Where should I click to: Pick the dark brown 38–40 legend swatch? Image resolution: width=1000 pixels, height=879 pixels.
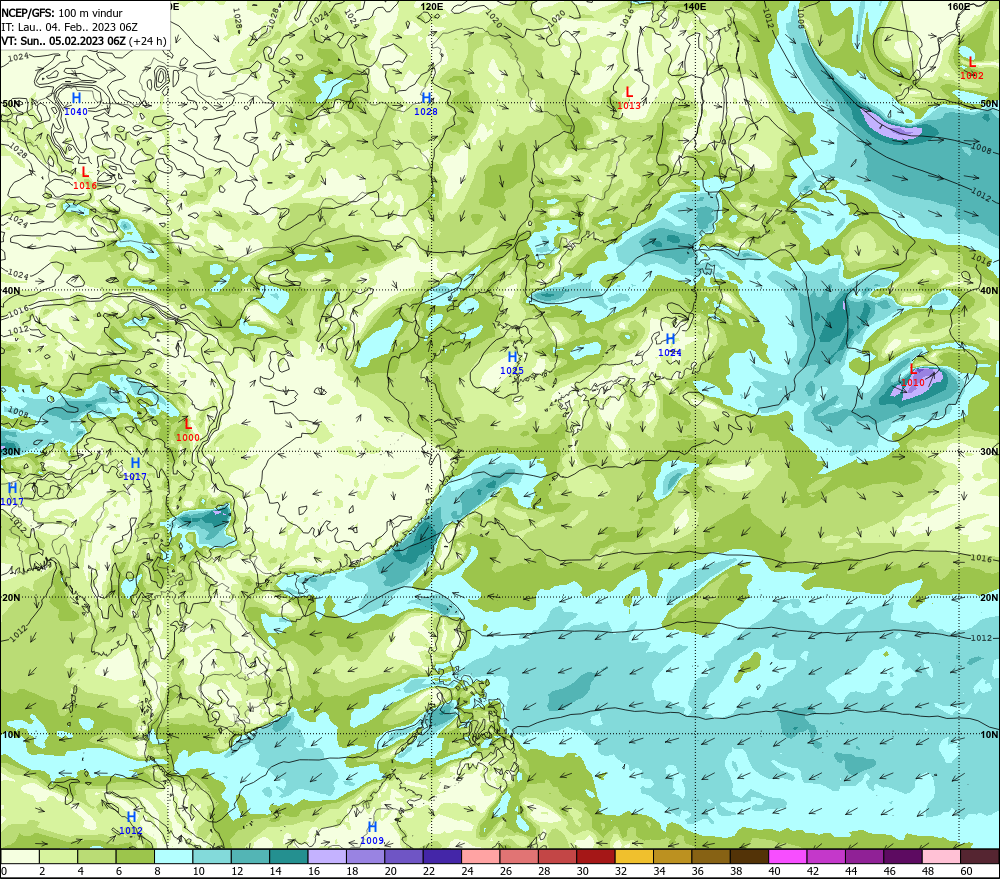[x=749, y=856]
